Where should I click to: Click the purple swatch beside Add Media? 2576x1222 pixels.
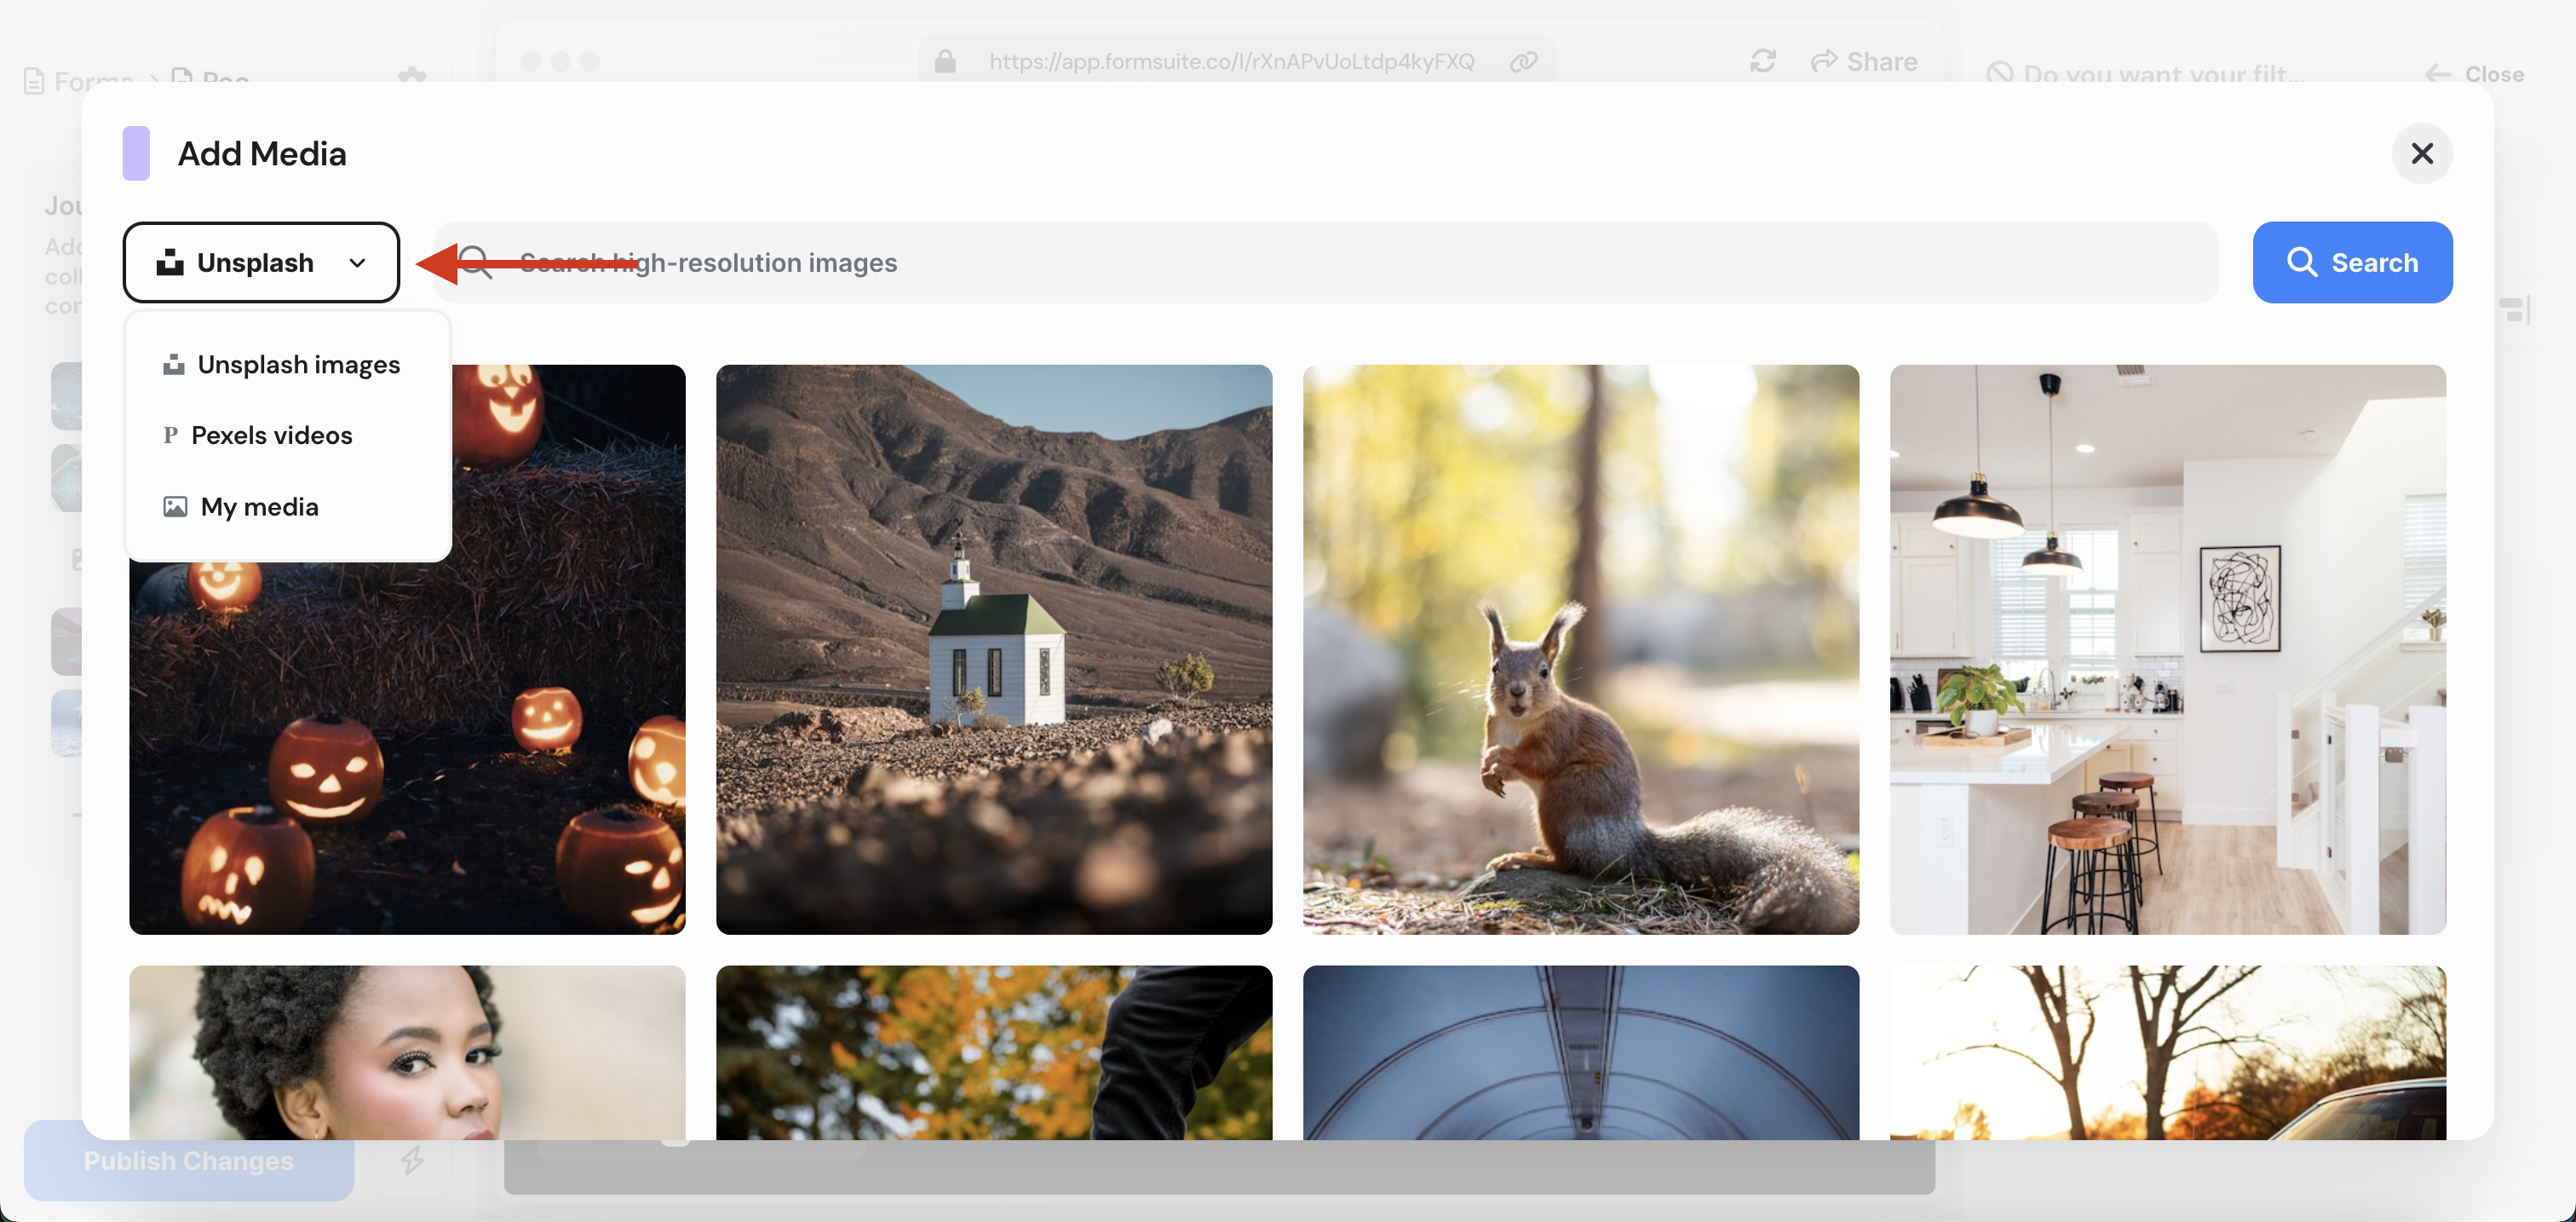(136, 153)
